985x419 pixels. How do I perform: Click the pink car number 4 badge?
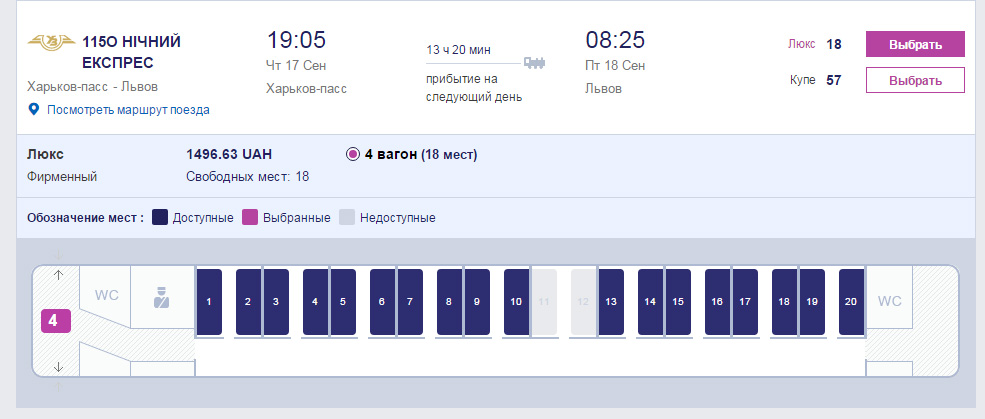tap(56, 321)
